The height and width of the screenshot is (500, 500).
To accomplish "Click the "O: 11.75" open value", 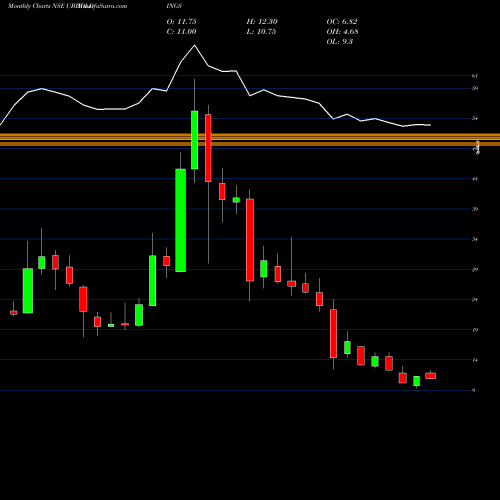I will point(181,22).
